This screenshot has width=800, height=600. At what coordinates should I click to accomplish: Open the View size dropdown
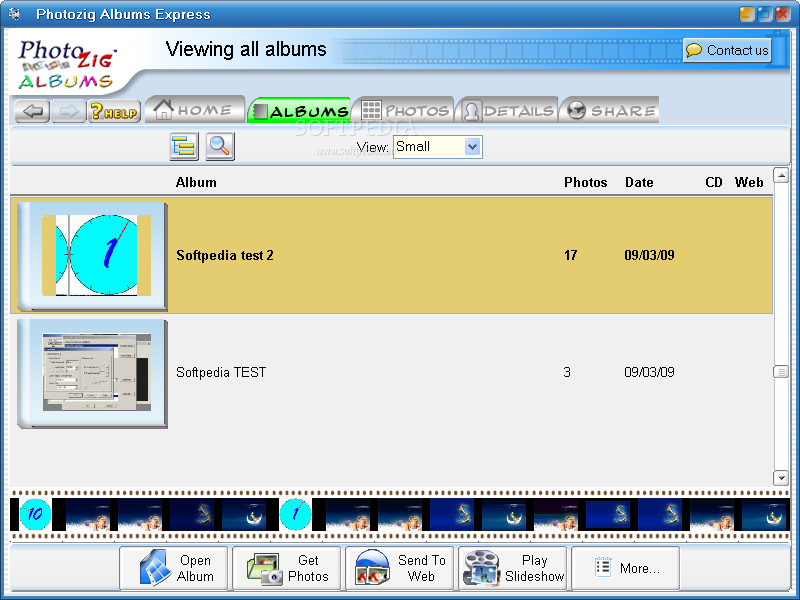437,147
